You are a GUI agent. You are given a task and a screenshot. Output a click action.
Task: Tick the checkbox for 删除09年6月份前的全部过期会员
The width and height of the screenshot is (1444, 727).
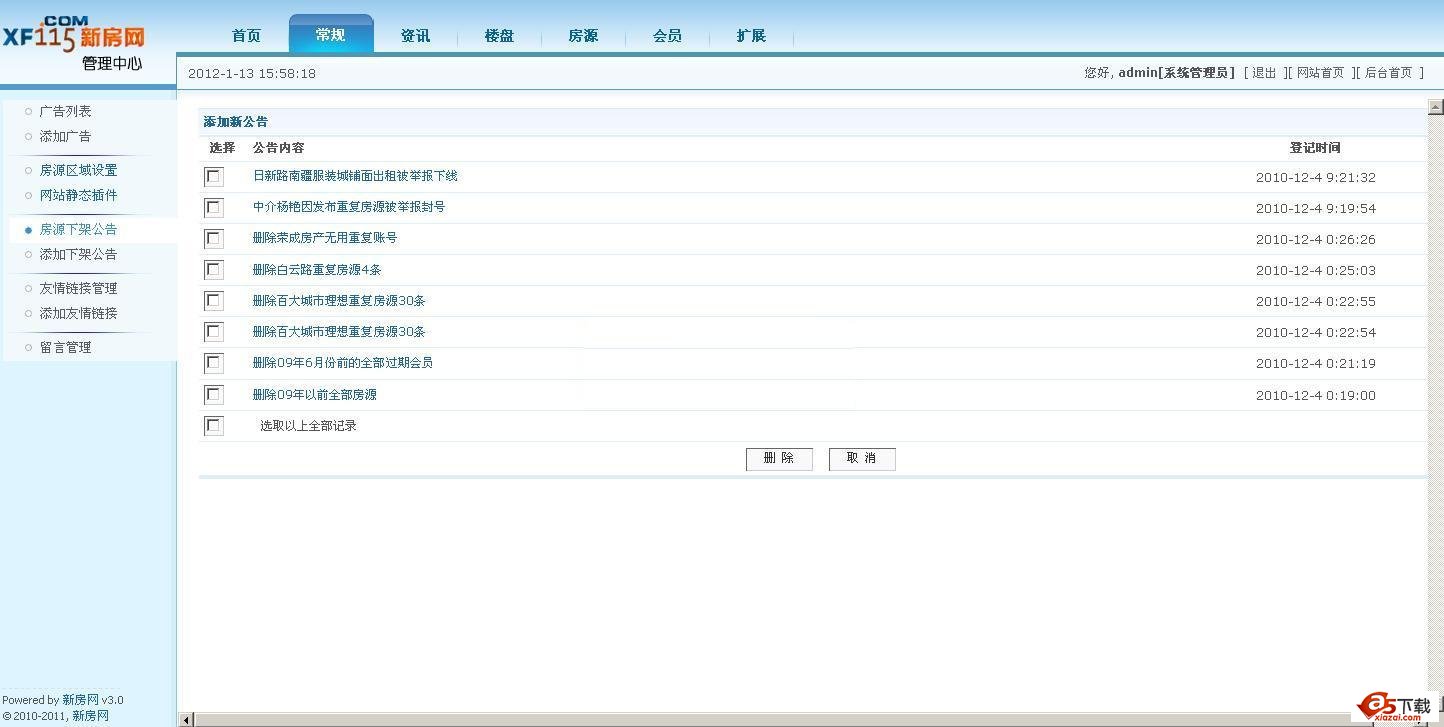(214, 363)
